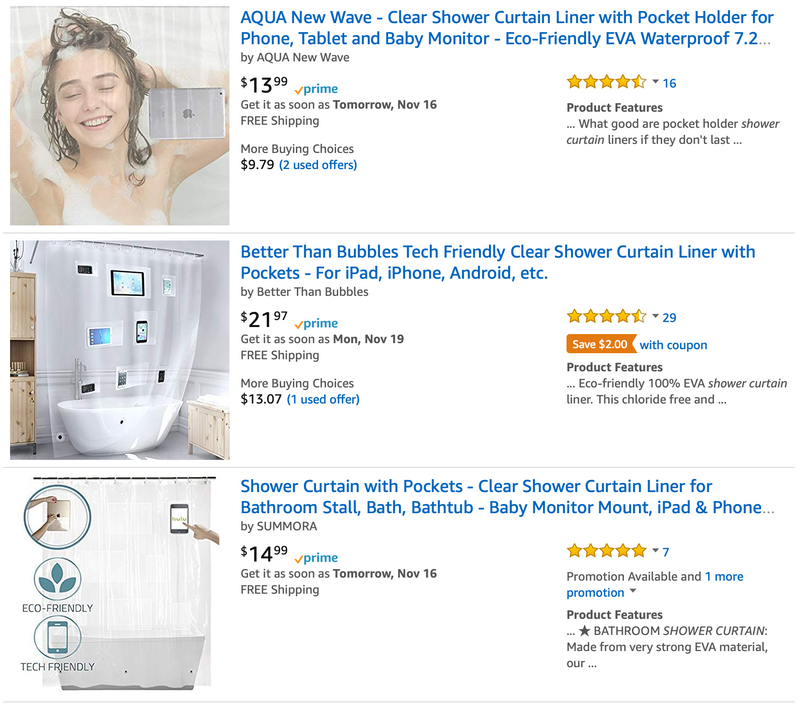Click the orange Save $2.00 coupon badge

(600, 345)
